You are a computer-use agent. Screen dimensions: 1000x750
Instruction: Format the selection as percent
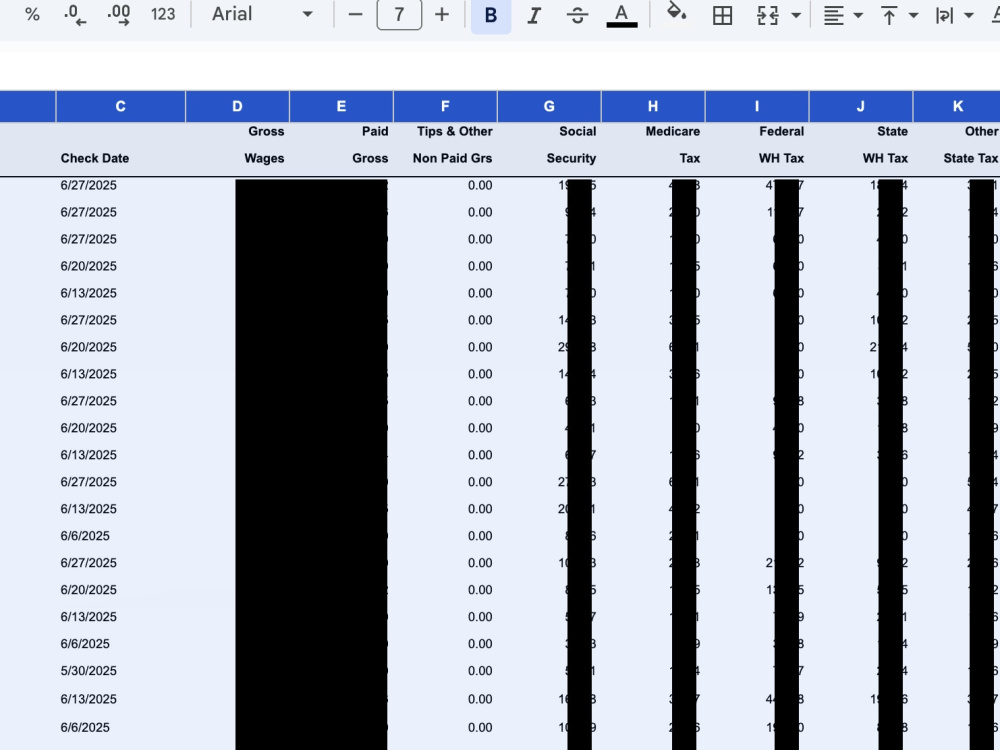tap(32, 14)
